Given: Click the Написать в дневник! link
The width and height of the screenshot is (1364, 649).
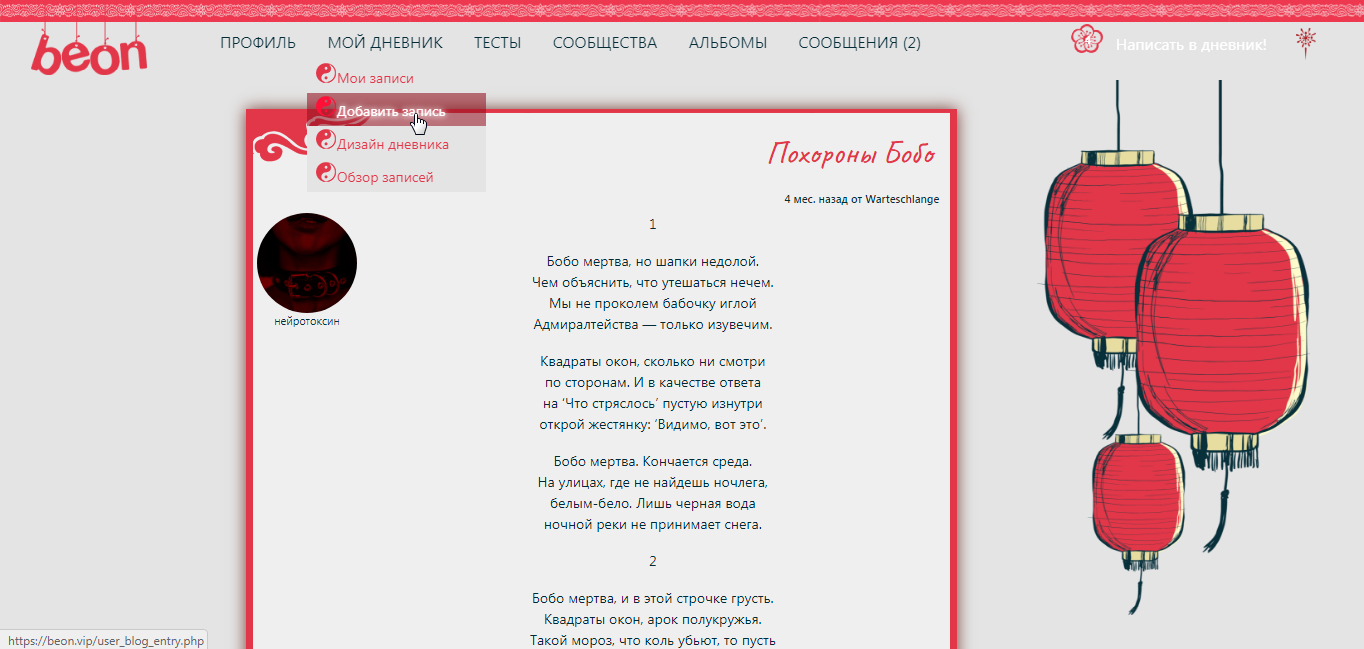Looking at the screenshot, I should pos(1190,45).
